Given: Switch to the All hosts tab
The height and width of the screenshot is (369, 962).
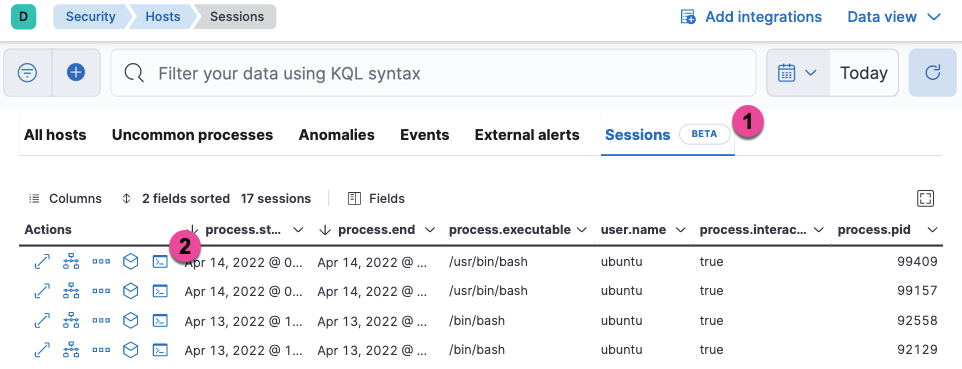Looking at the screenshot, I should point(55,135).
